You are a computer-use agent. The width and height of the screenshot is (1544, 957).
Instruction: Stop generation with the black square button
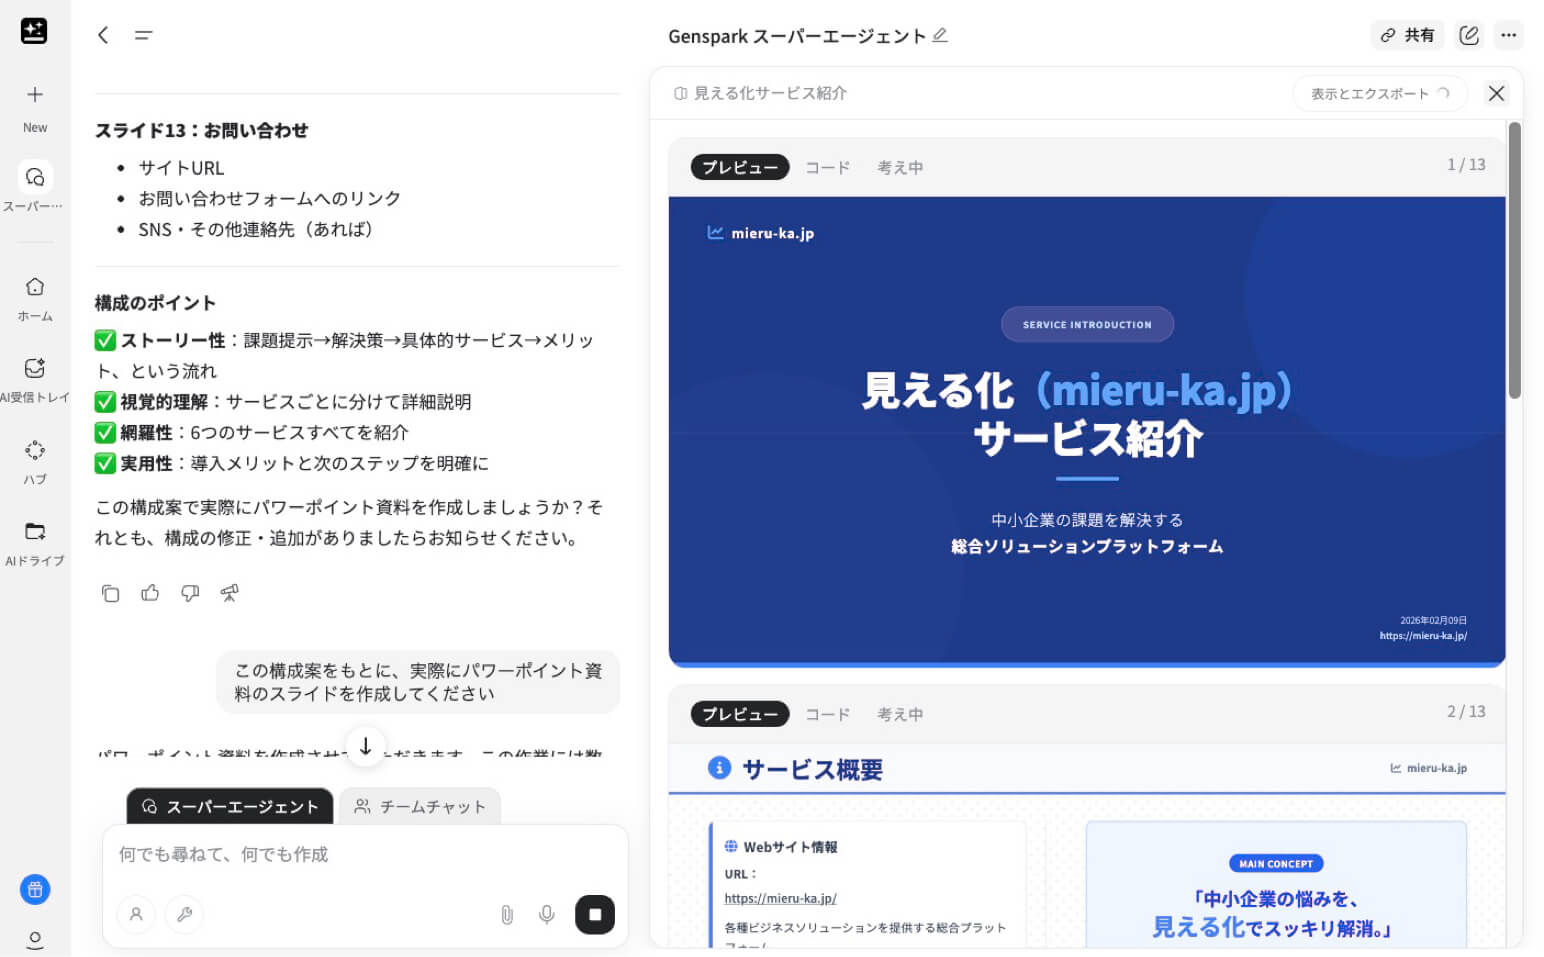[594, 914]
